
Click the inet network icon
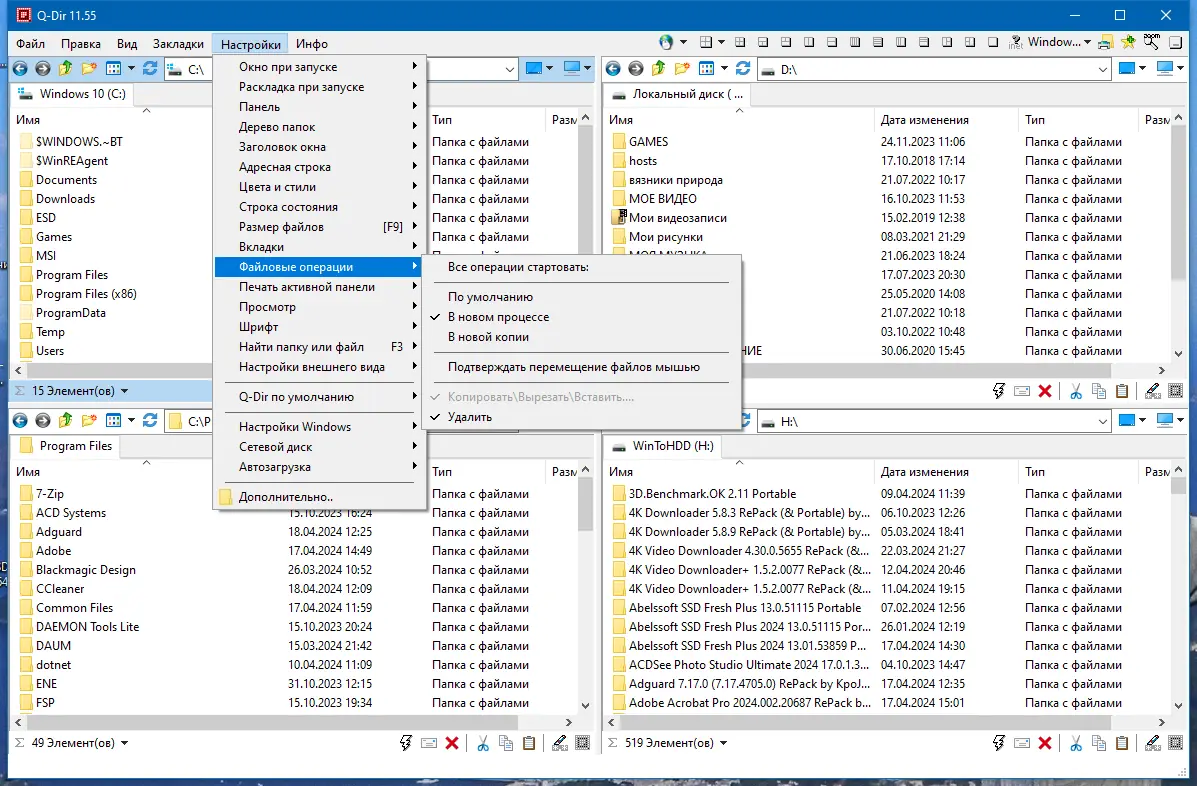coord(1015,42)
